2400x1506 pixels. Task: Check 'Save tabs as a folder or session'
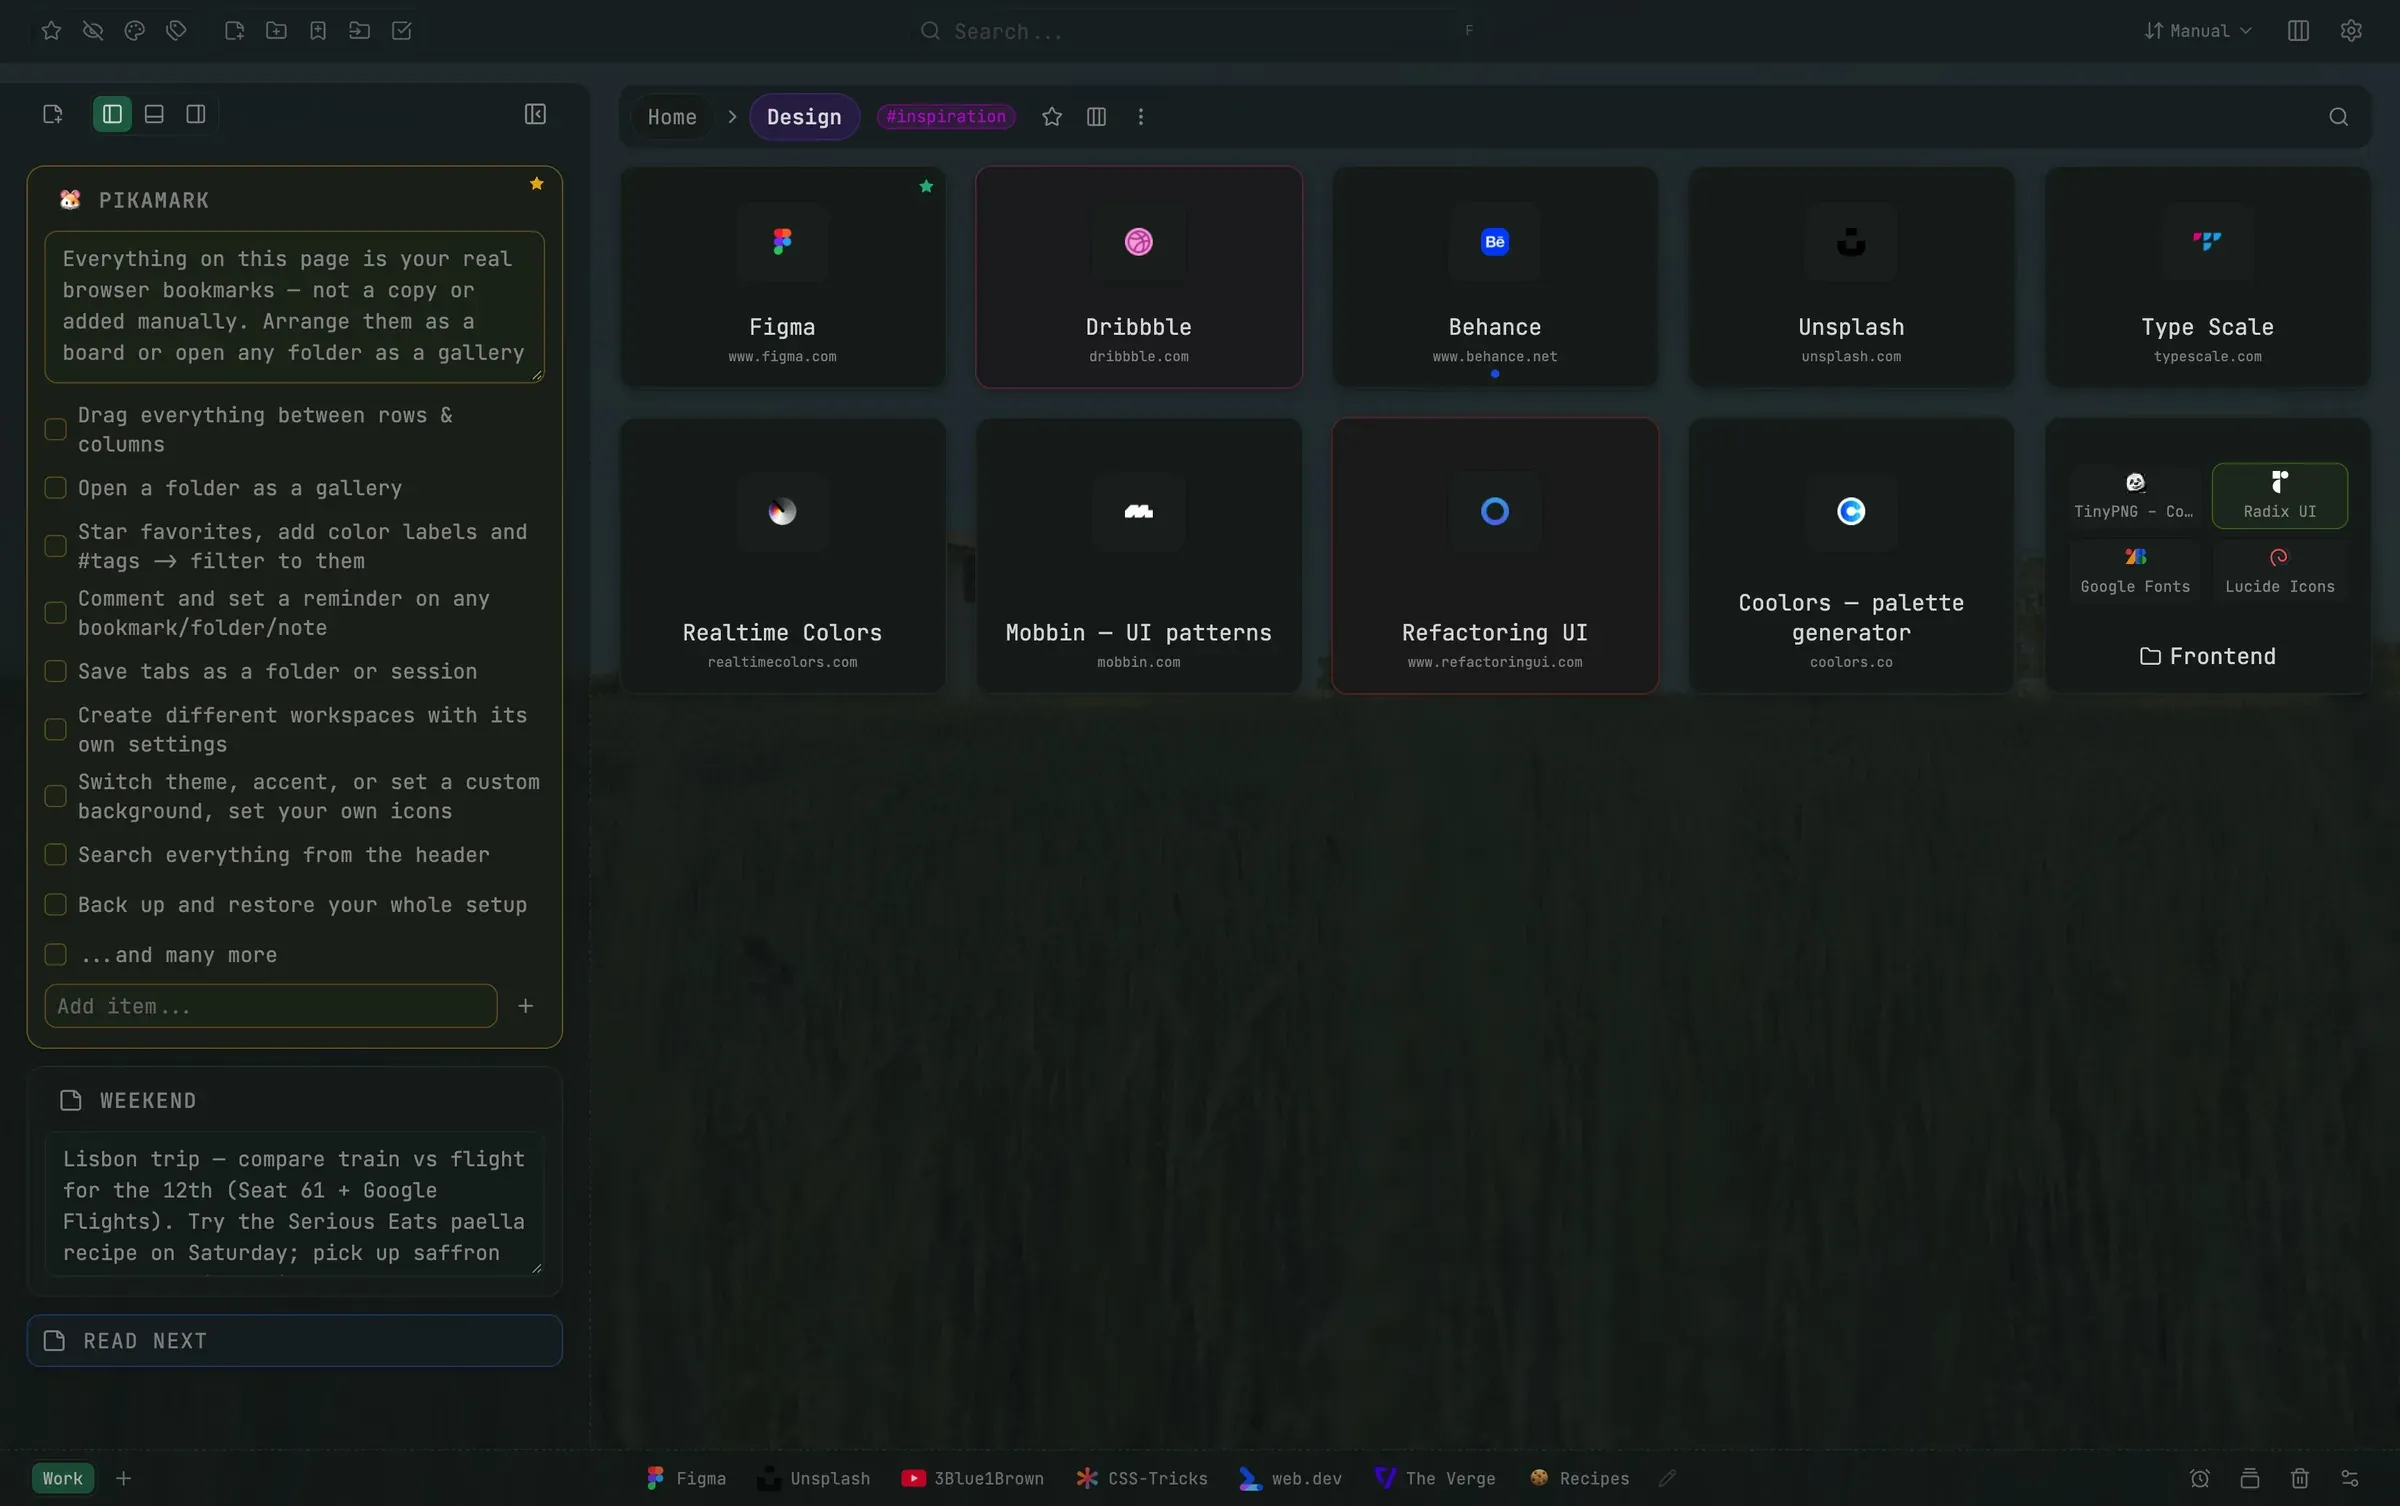56,672
